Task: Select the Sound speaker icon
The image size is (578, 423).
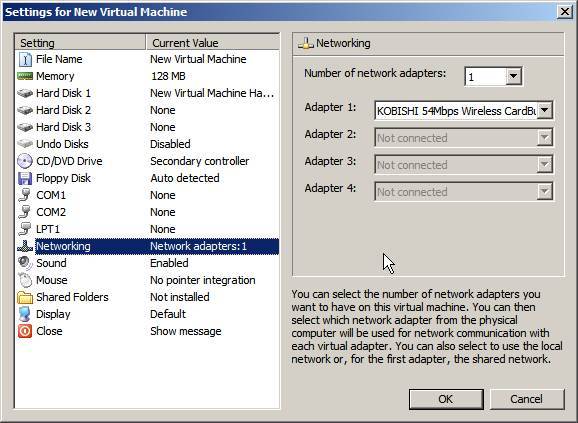Action: pyautogui.click(x=25, y=263)
